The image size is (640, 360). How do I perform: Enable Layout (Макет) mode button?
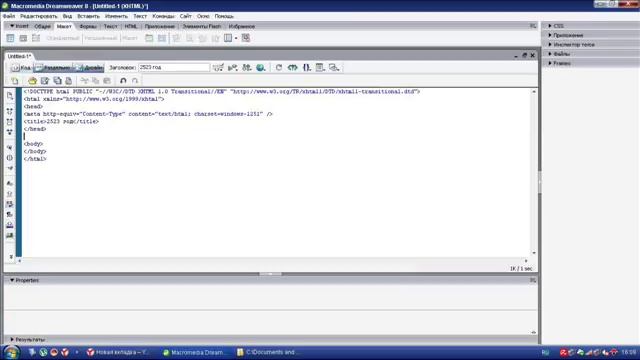(x=130, y=38)
